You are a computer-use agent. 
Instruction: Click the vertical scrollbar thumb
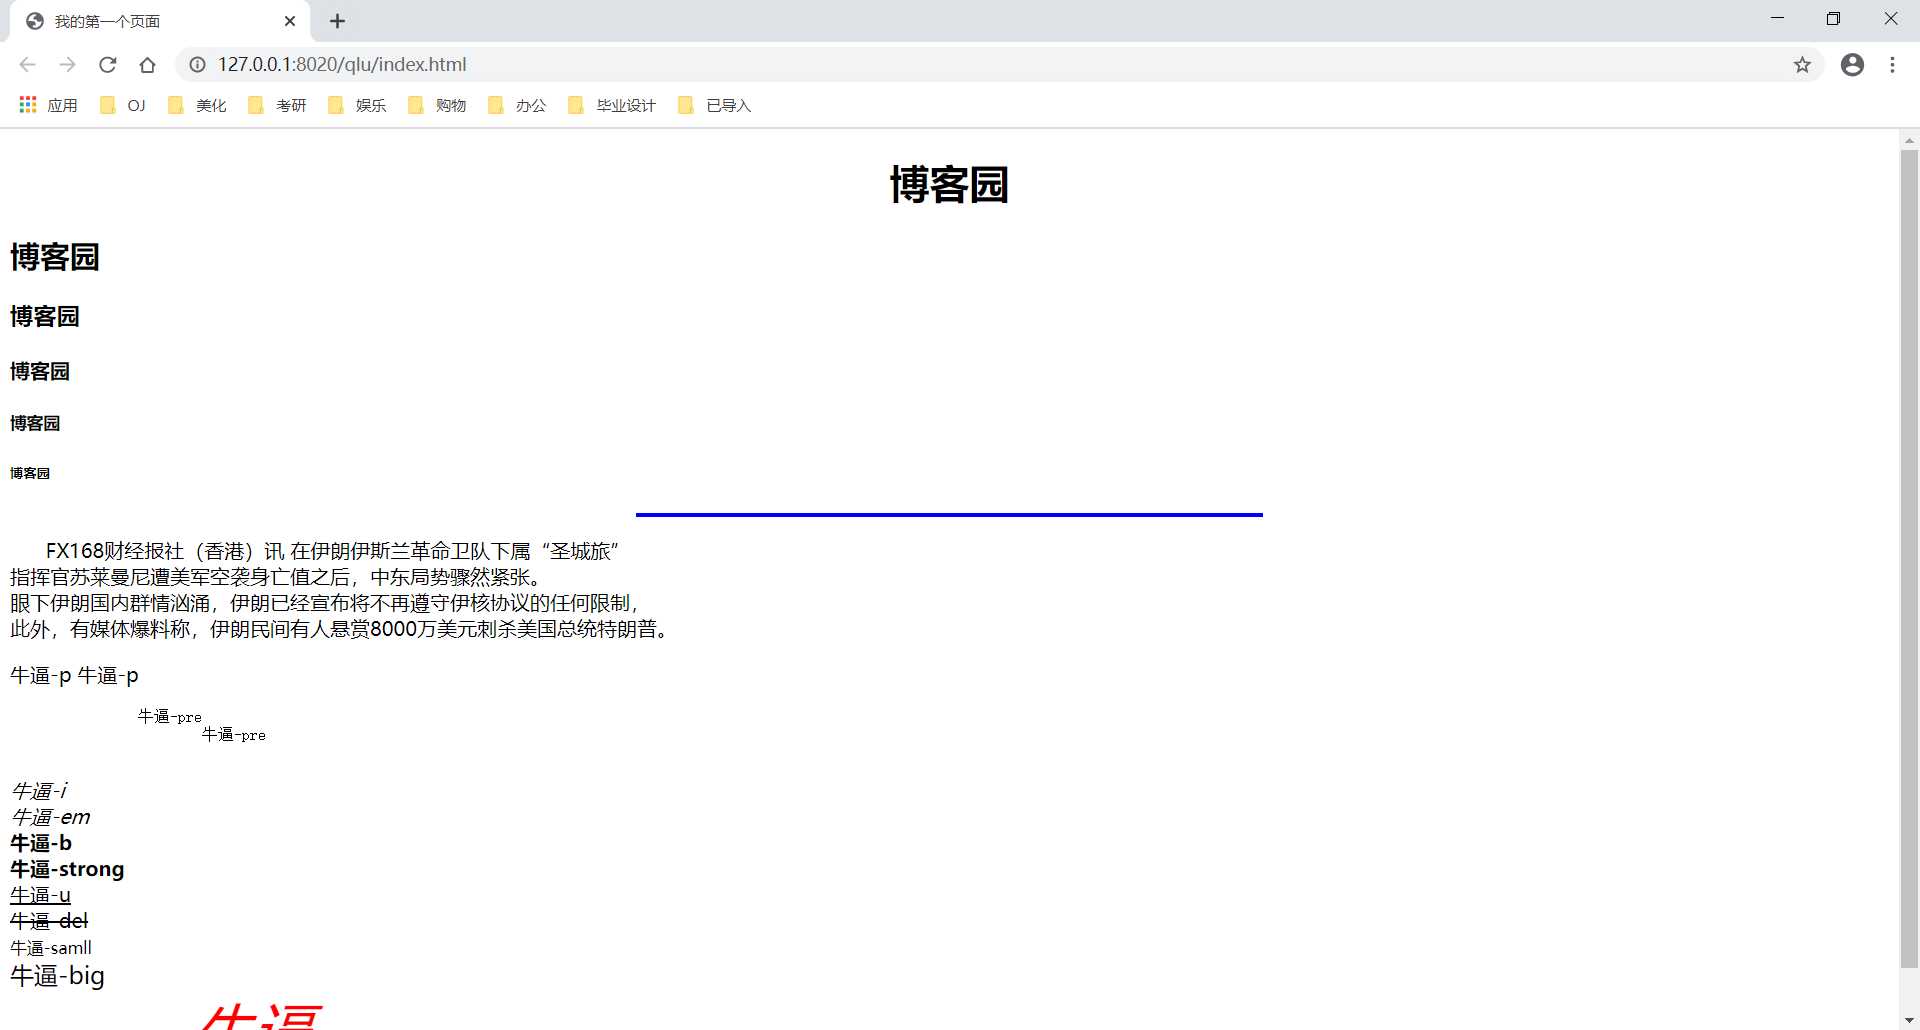1909,558
